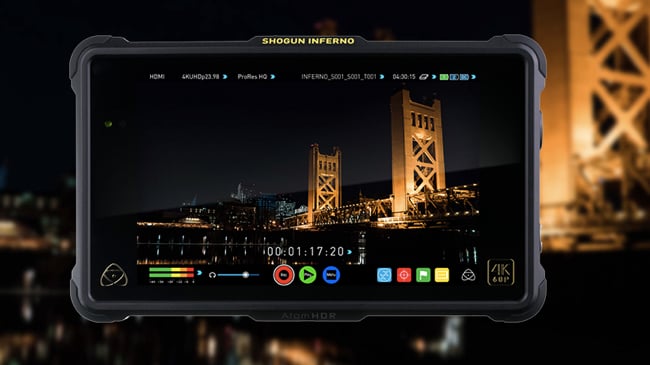Image resolution: width=650 pixels, height=365 pixels.
Task: Tap the disk drive icon
Action: 424,77
